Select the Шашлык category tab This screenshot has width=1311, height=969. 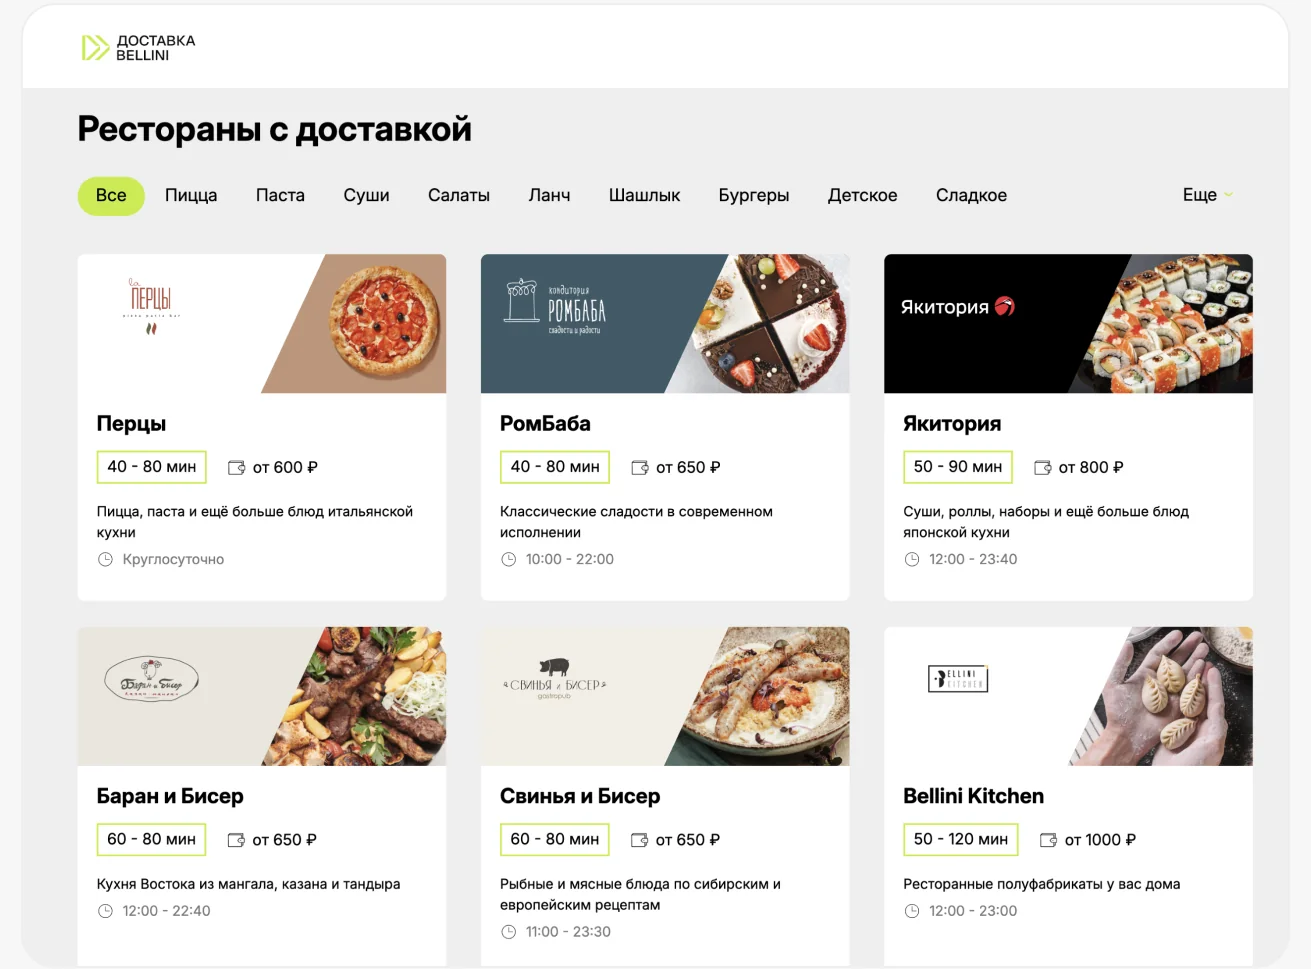[644, 195]
